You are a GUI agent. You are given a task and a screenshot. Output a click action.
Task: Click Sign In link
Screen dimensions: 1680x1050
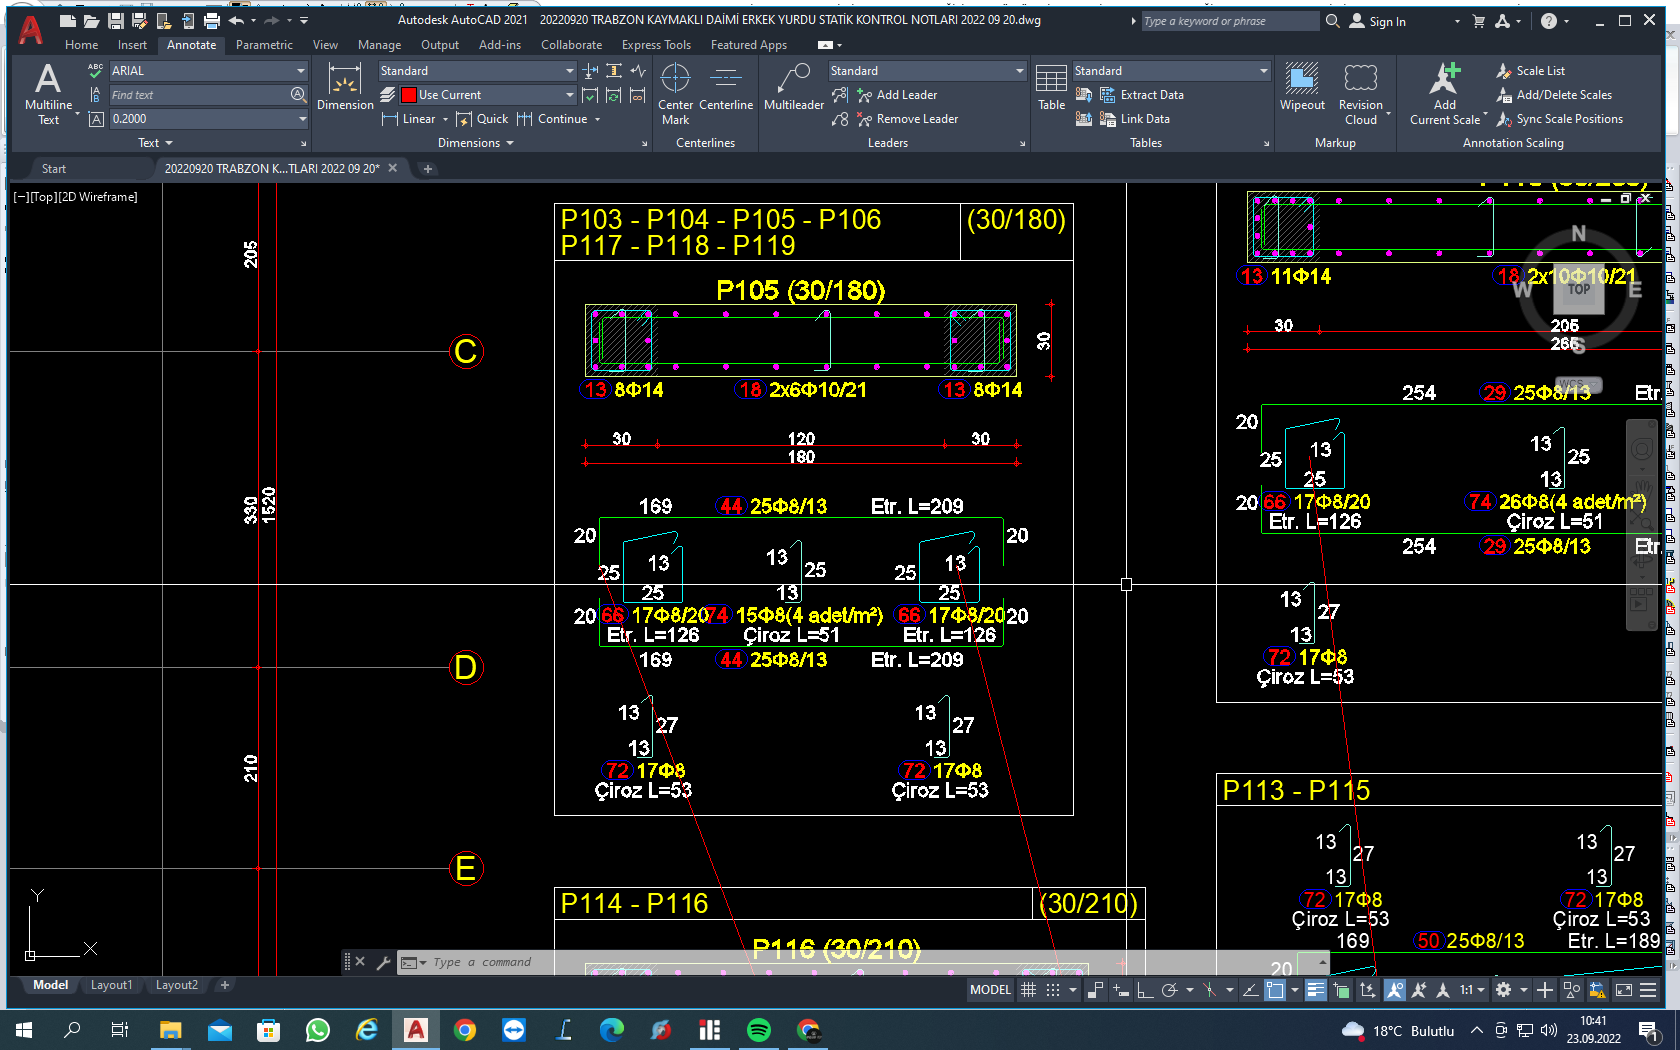(1377, 21)
